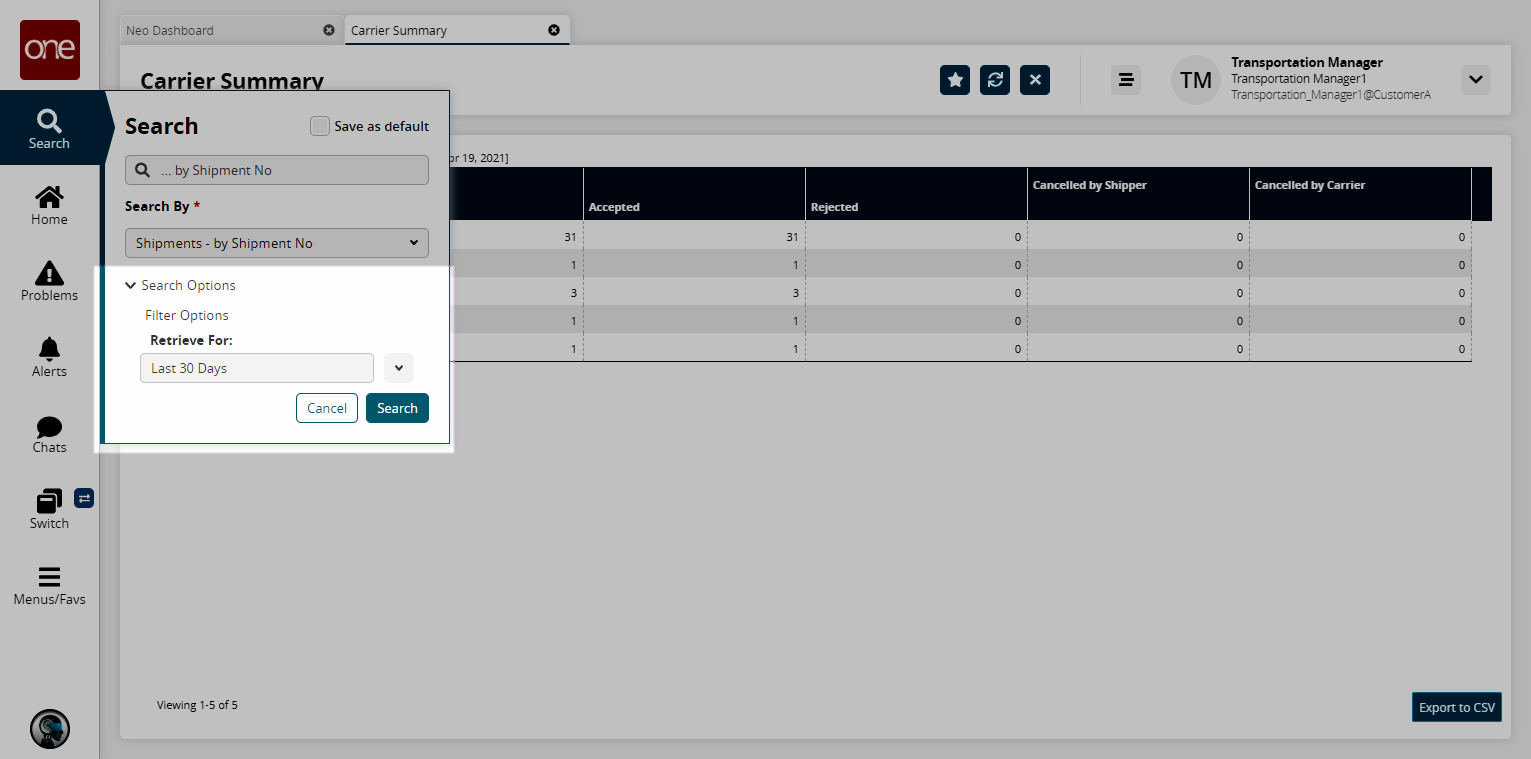This screenshot has width=1531, height=759.
Task: Expand the user profile dropdown arrow
Action: 1476,80
